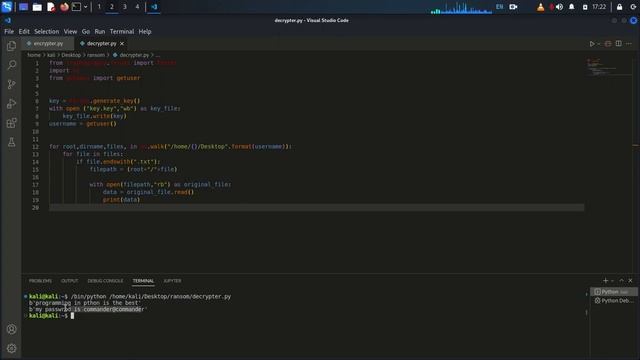Switch to the JUPYTER panel tab
The height and width of the screenshot is (360, 640).
coord(172,281)
